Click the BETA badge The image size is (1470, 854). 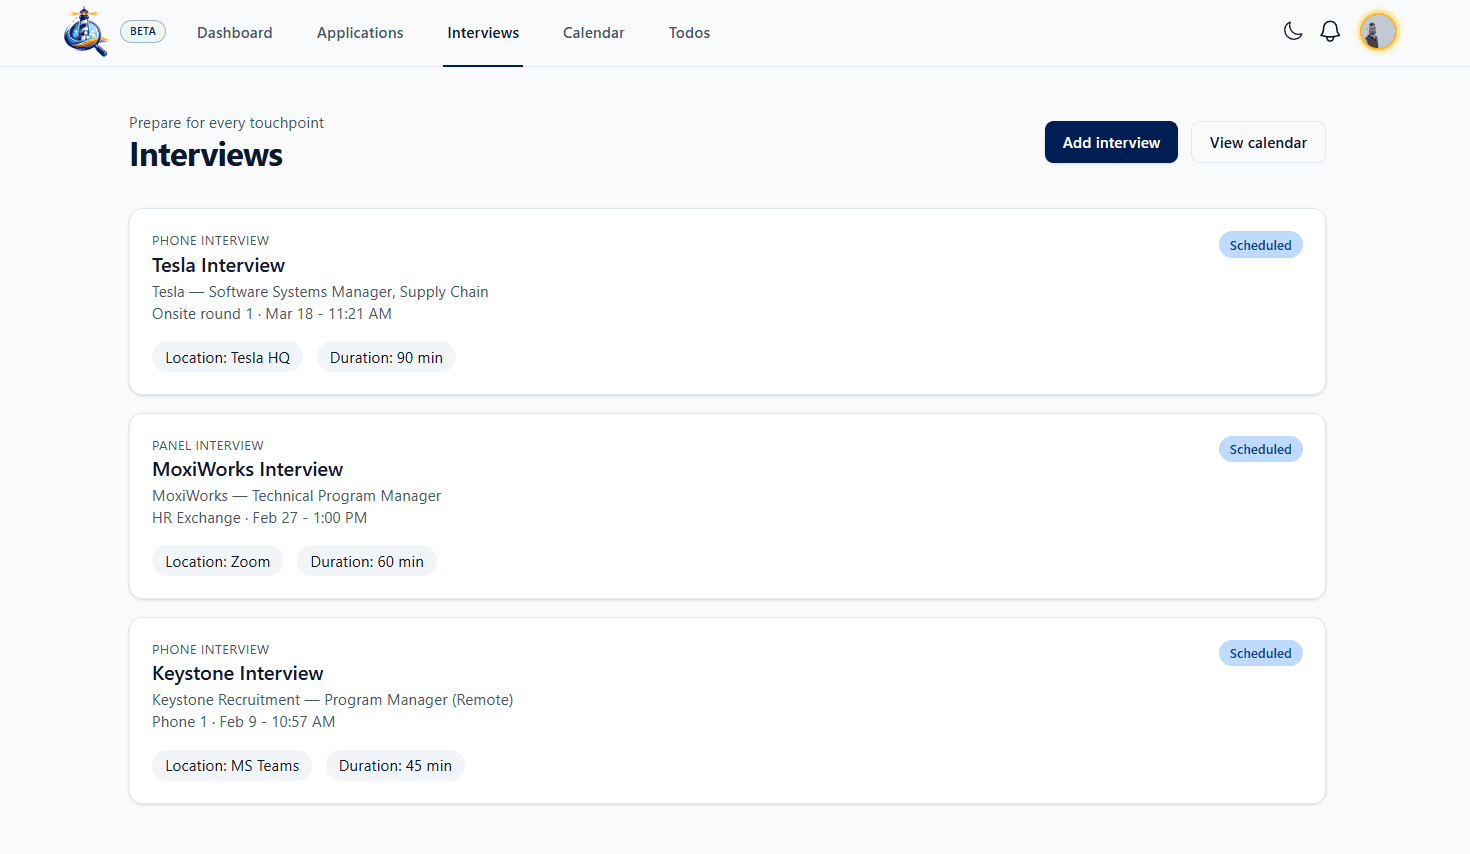coord(143,31)
